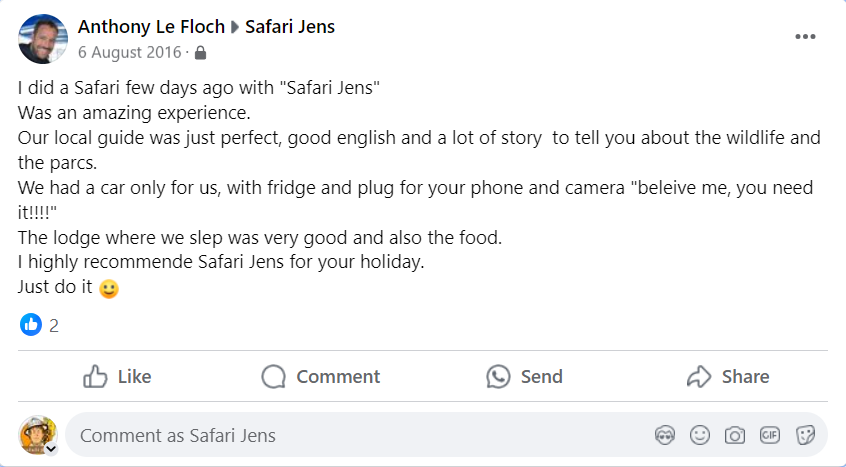Open the sticker picker icon

[x=805, y=435]
